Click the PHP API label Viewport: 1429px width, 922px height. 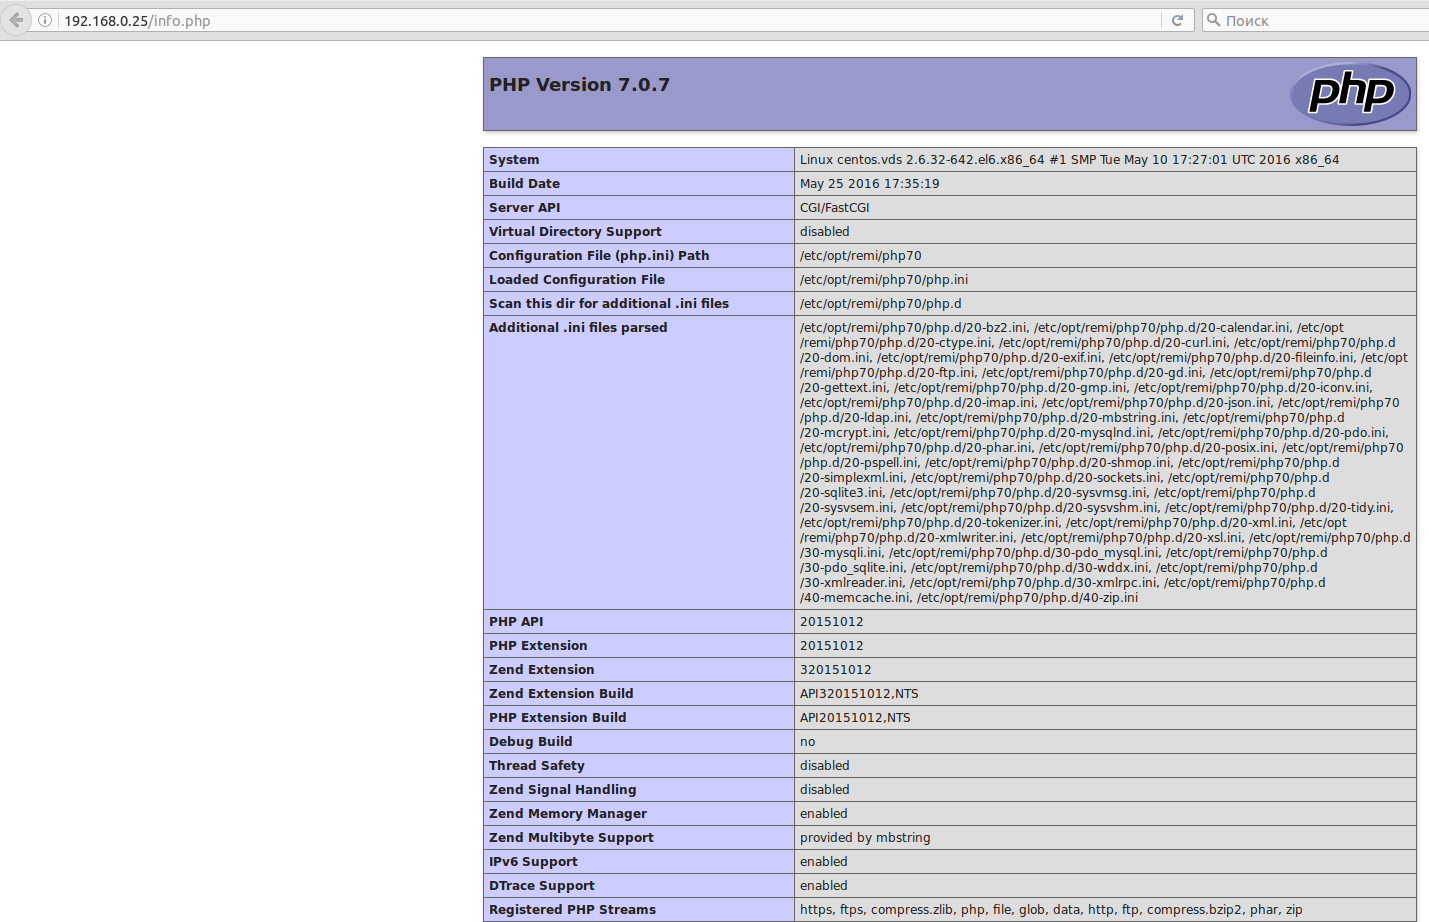(516, 622)
